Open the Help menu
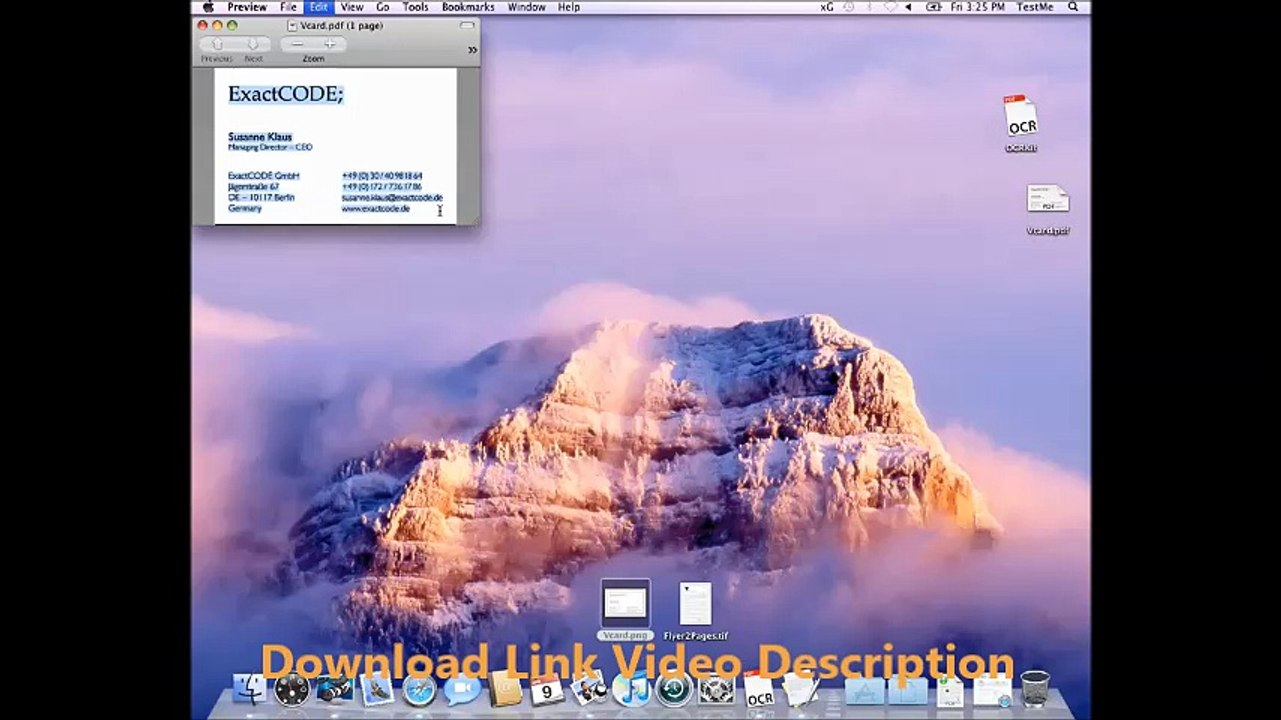Viewport: 1281px width, 720px height. point(569,7)
